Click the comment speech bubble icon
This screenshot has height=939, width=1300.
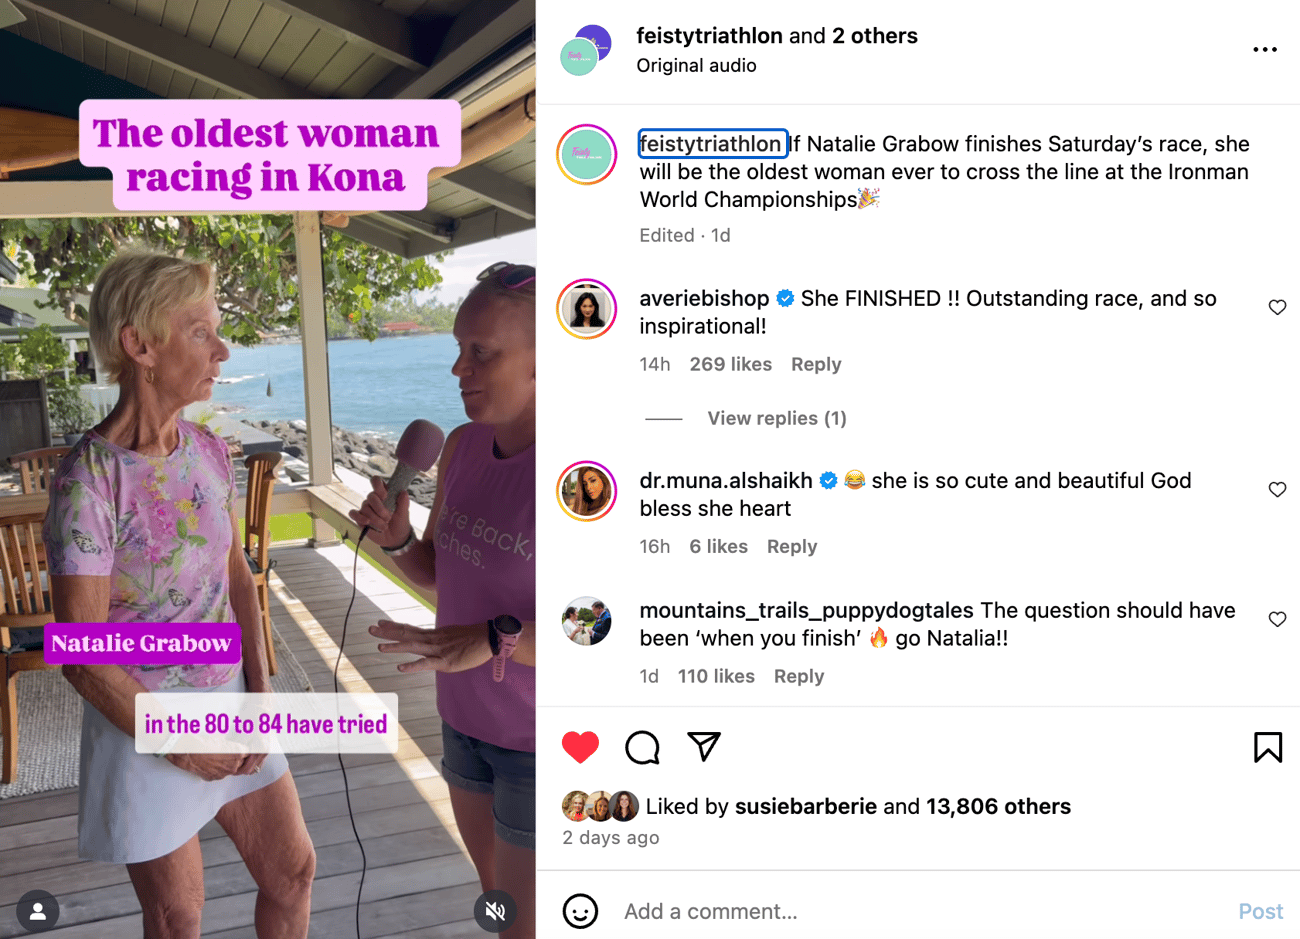642,747
